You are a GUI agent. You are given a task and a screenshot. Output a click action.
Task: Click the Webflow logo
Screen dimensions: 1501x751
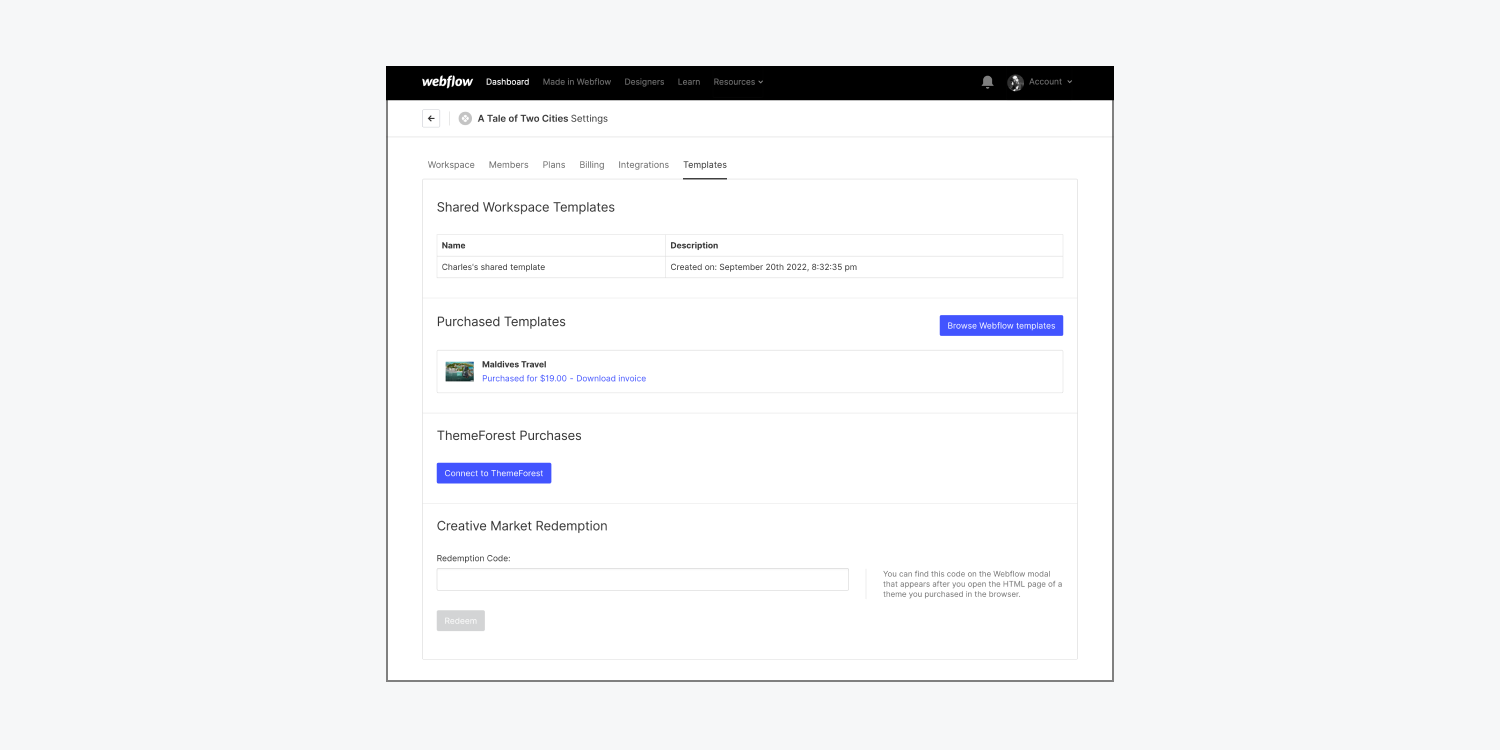[x=447, y=82]
